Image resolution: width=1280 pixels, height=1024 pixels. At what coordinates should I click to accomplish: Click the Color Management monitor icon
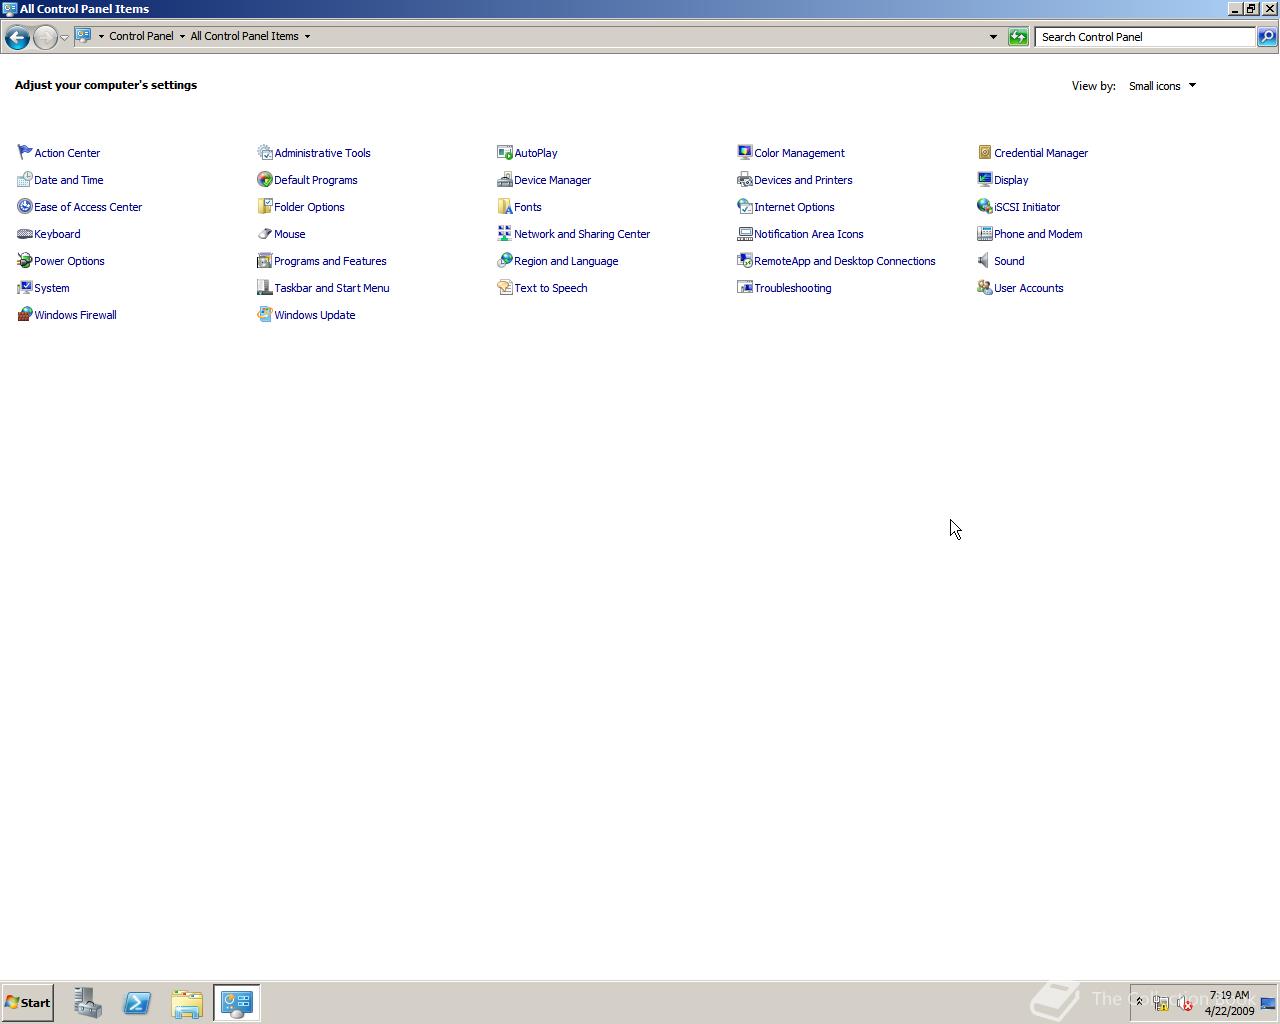tap(745, 153)
